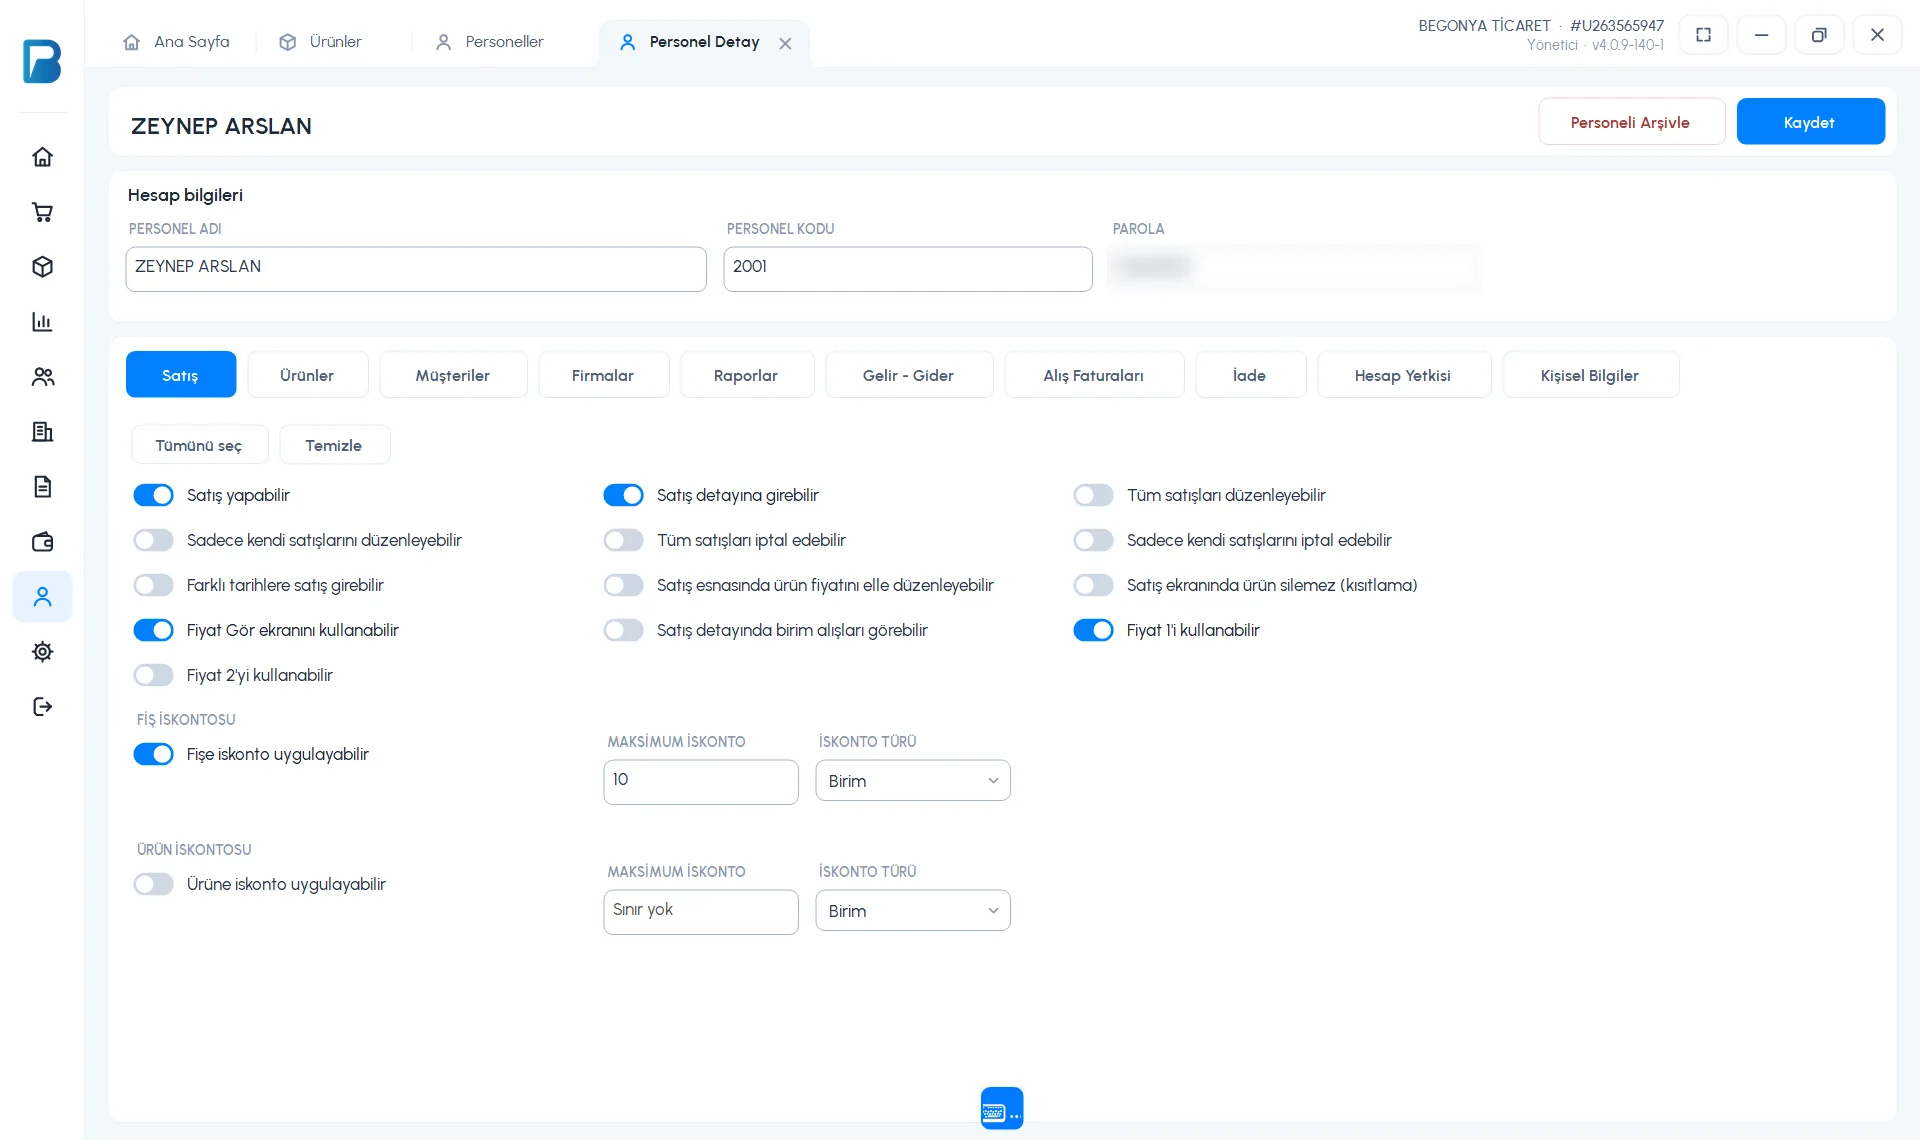The width and height of the screenshot is (1920, 1140).
Task: Enable 'Tüm satışları düzenleyebilir' switch
Action: click(x=1094, y=495)
